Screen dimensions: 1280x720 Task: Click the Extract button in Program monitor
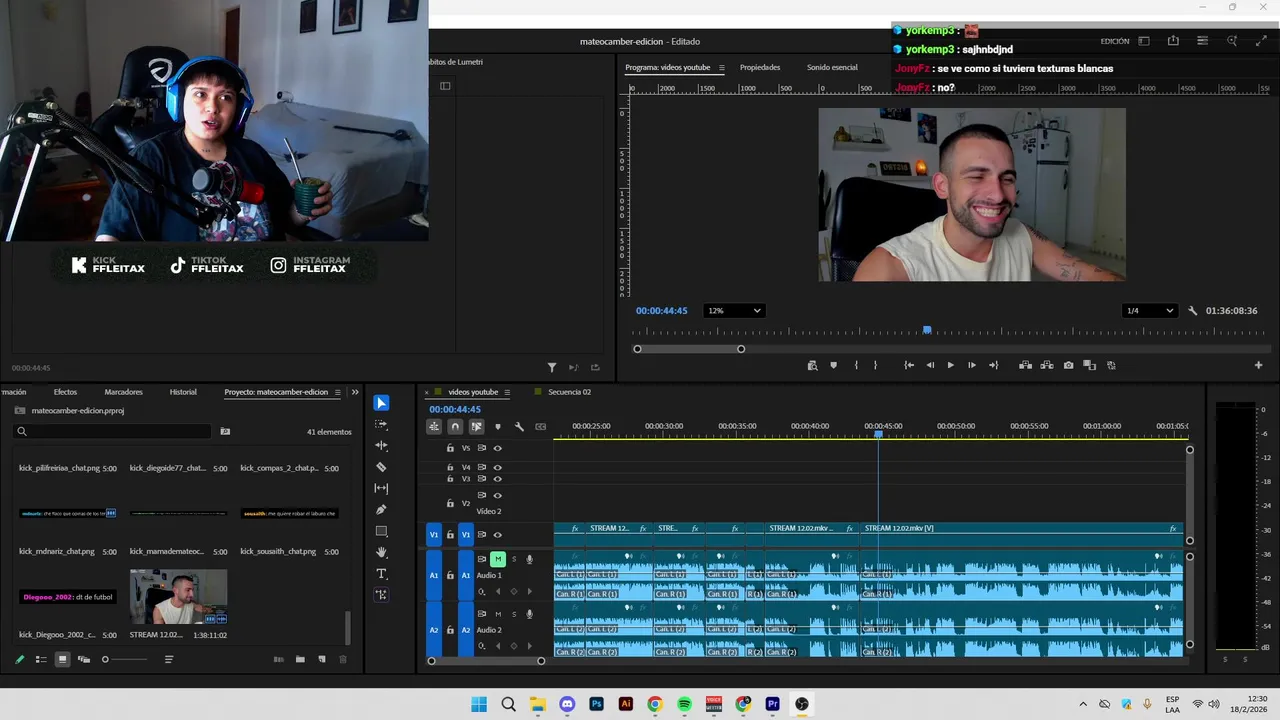point(1047,365)
